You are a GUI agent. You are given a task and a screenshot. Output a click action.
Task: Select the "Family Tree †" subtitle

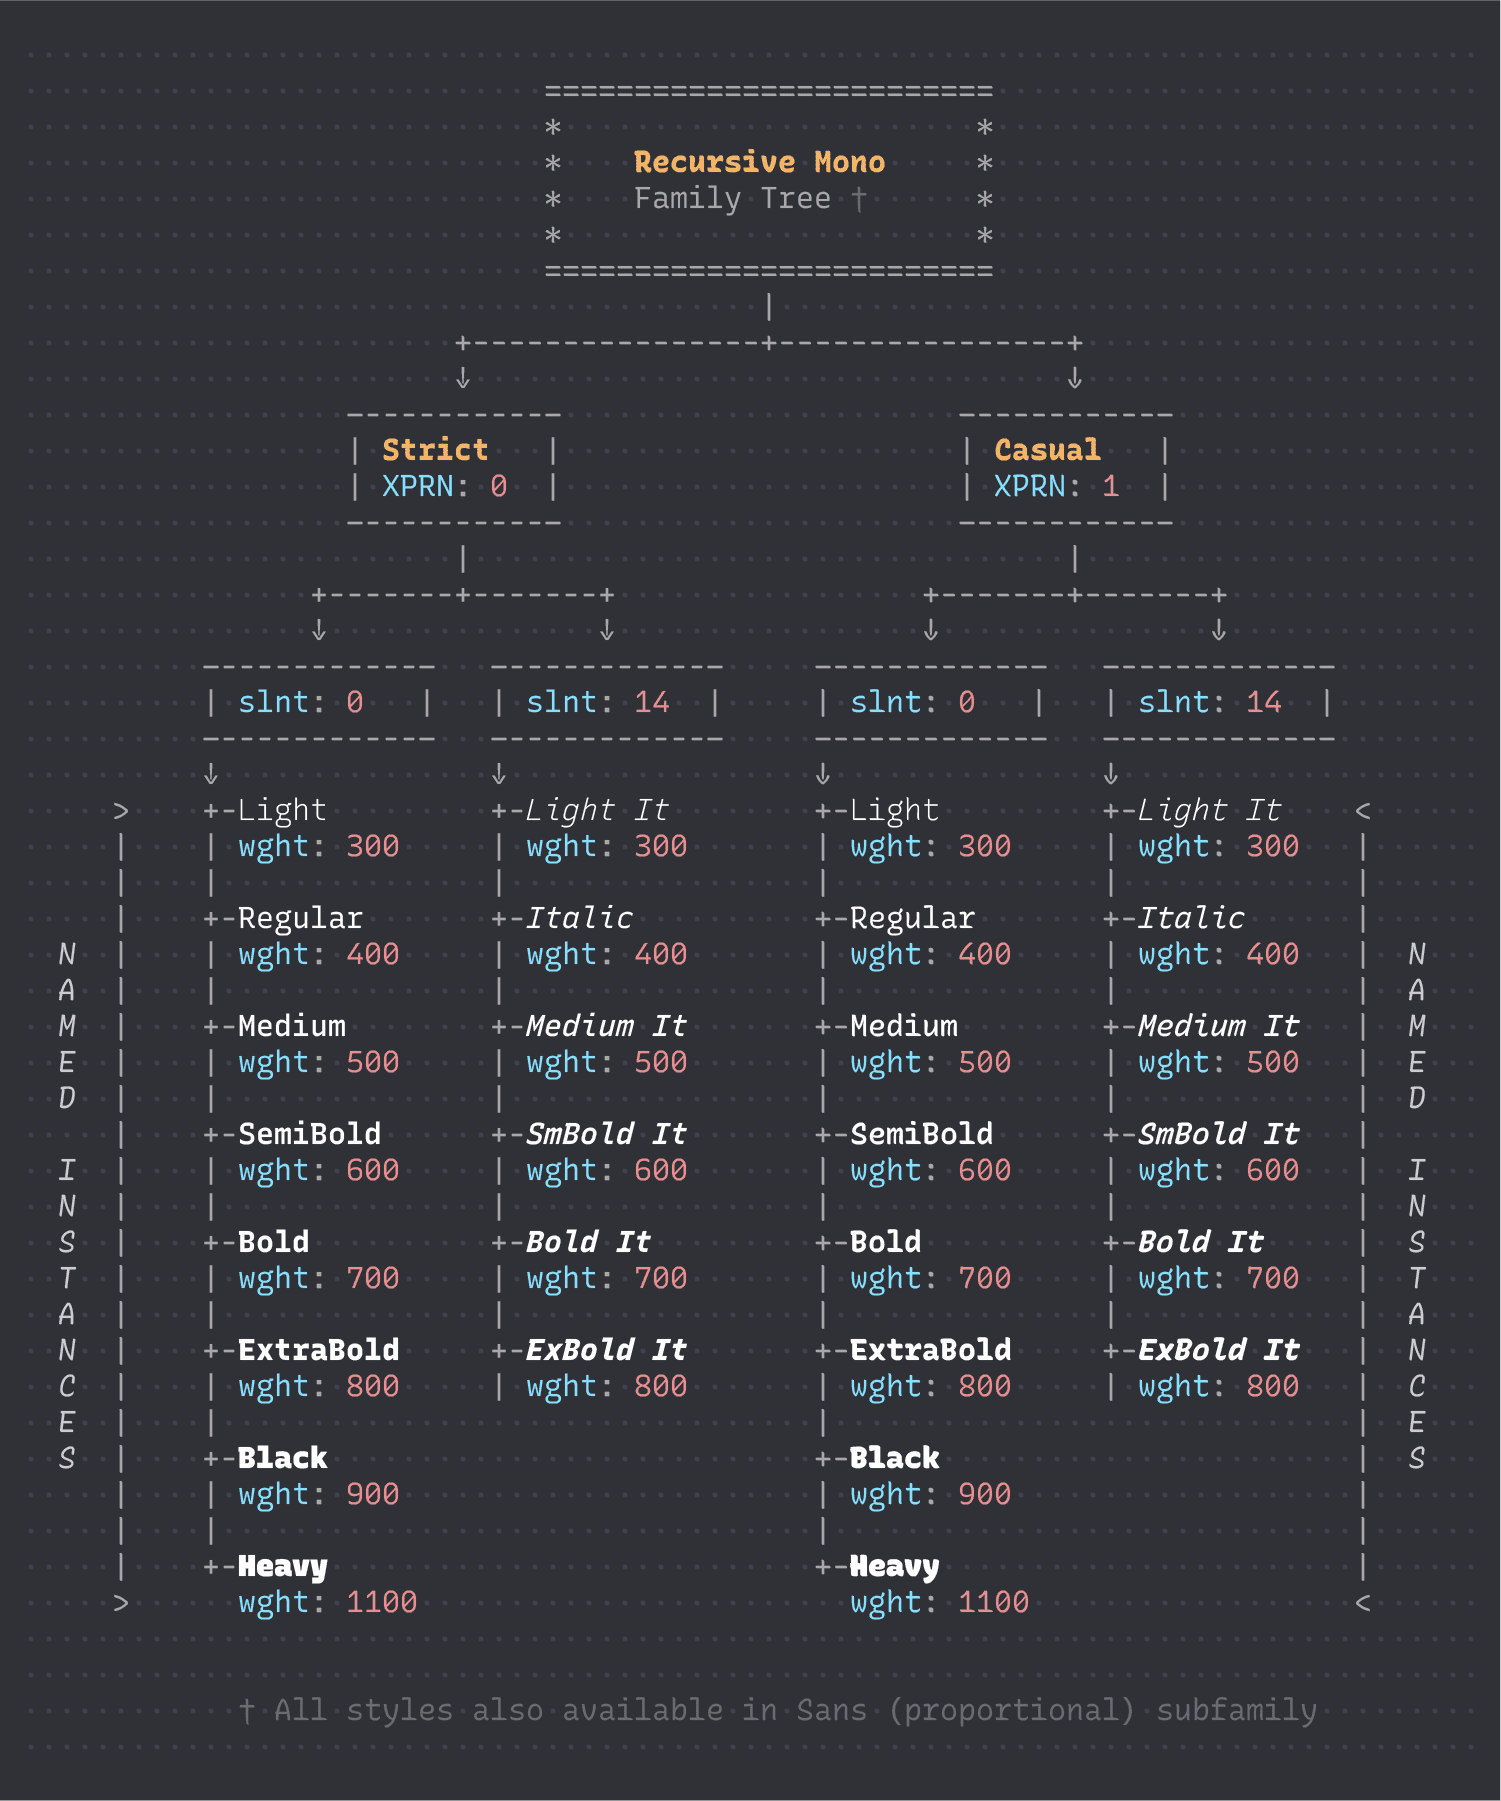[750, 199]
